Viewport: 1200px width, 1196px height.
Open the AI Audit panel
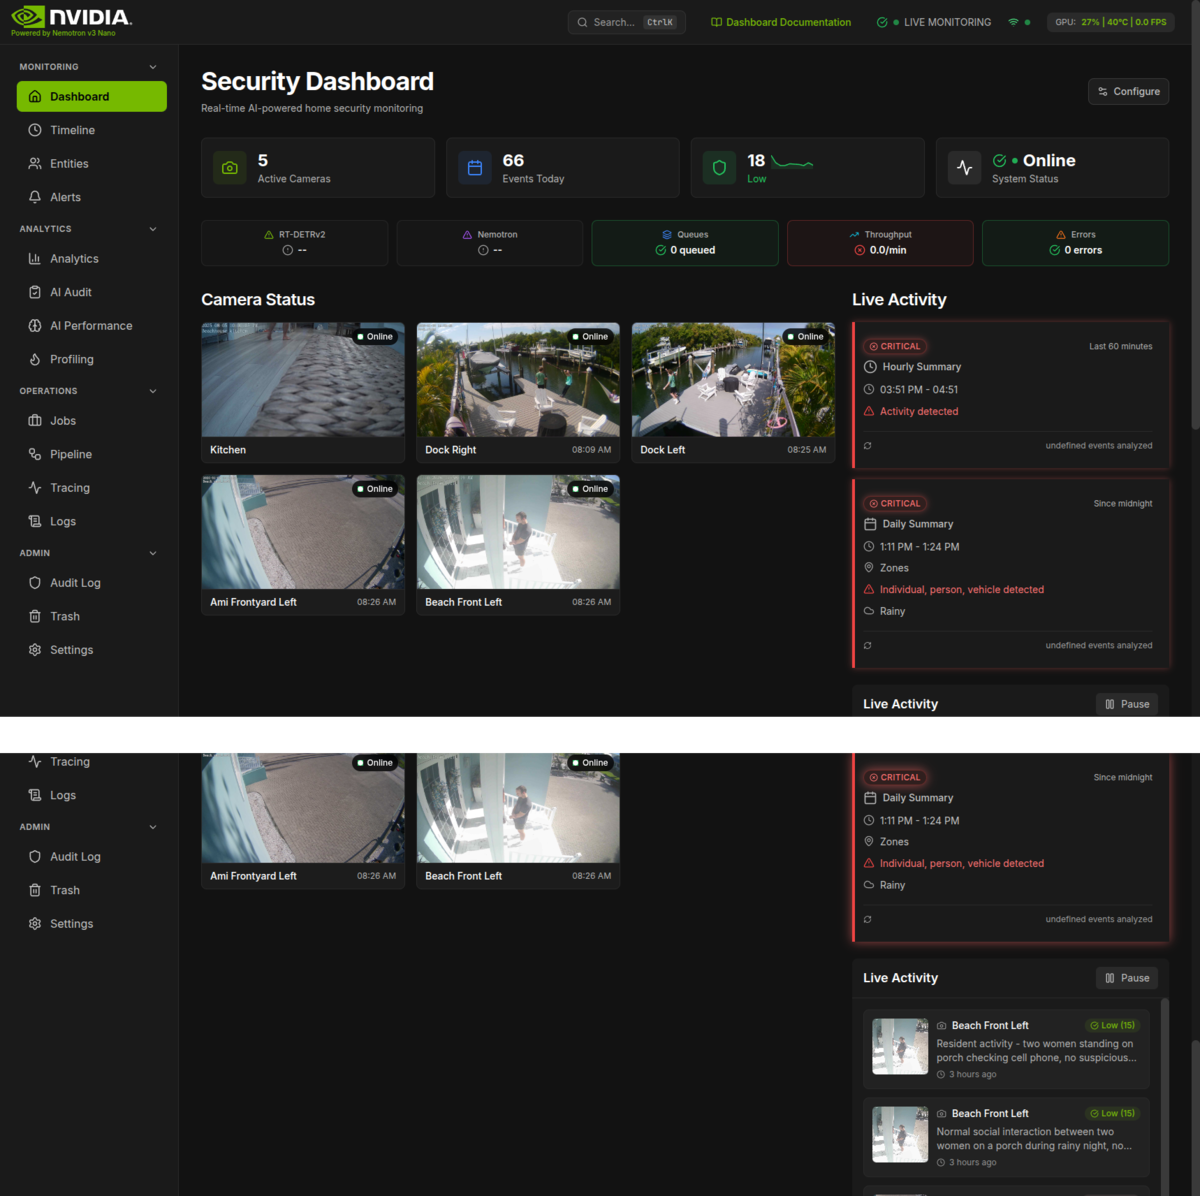[x=71, y=291]
